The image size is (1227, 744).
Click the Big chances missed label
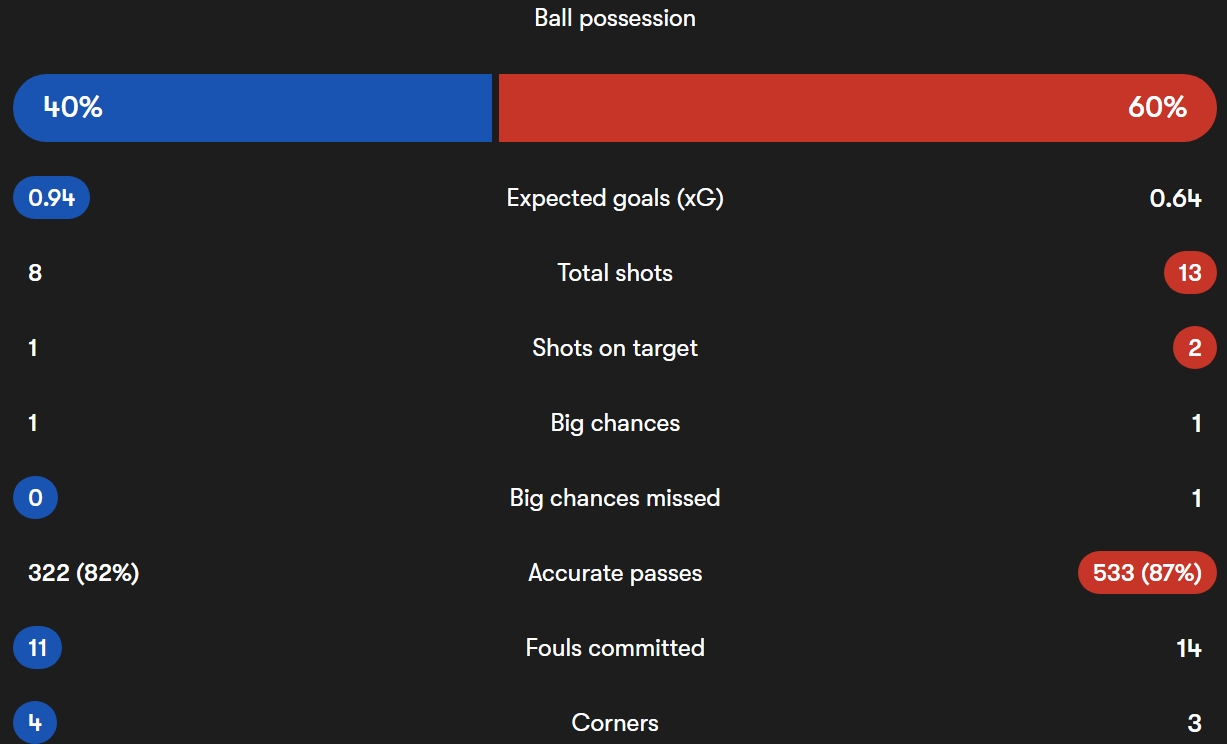615,498
